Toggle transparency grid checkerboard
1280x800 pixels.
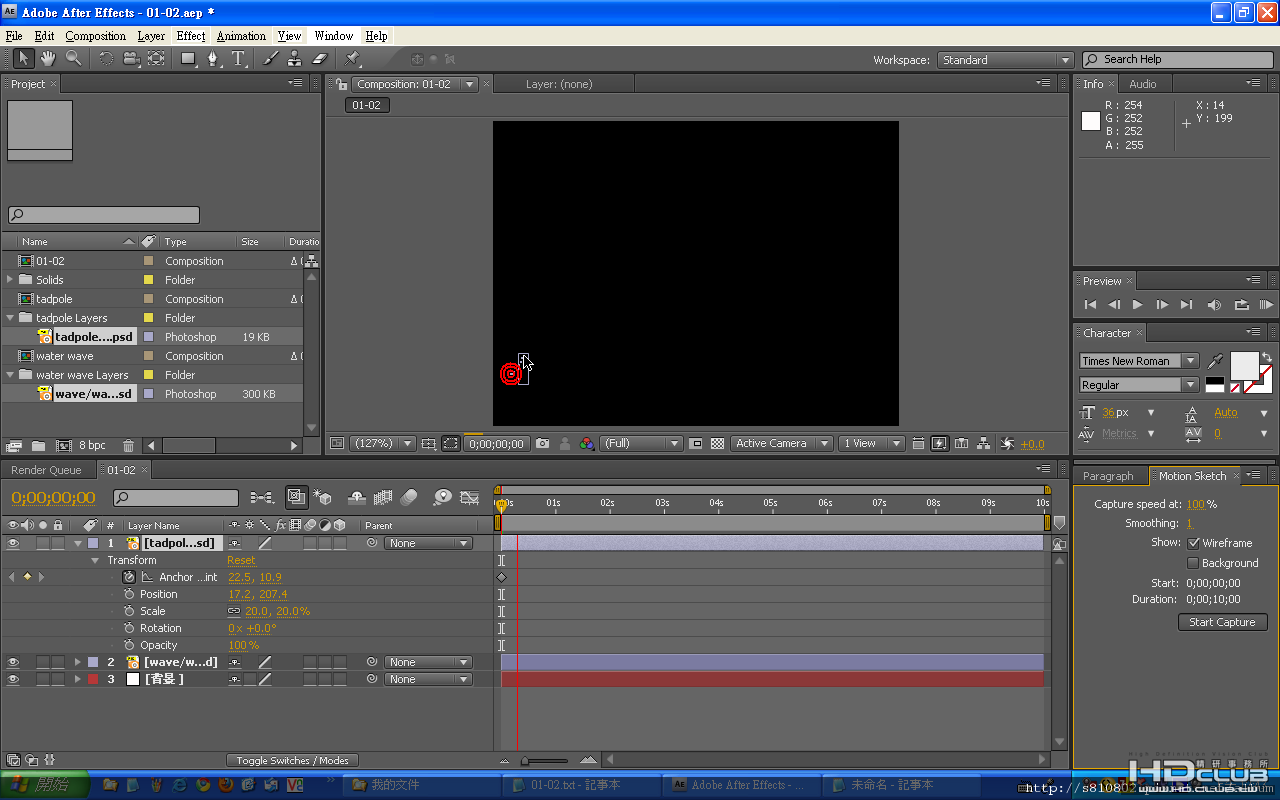coord(717,443)
